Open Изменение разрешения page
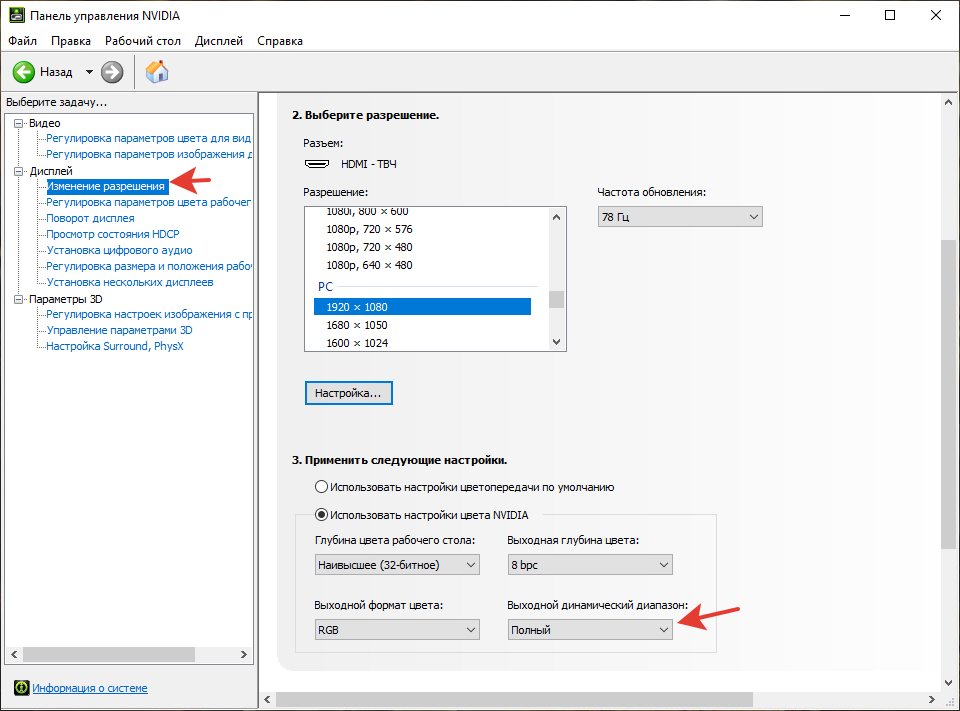Image resolution: width=960 pixels, height=711 pixels. coord(106,186)
